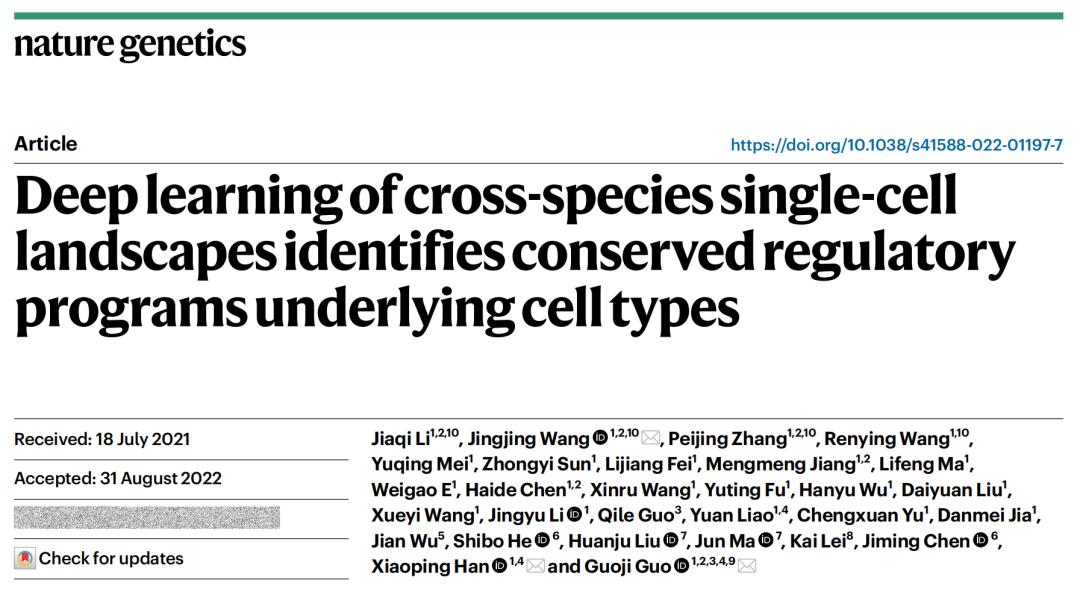Click the ORCID icon beside Jingjing Wang

point(599,438)
